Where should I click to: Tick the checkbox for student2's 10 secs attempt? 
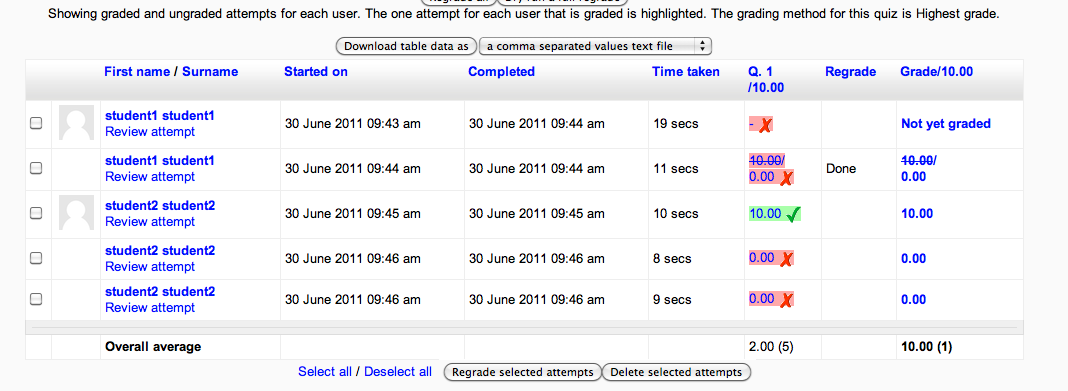(x=36, y=213)
